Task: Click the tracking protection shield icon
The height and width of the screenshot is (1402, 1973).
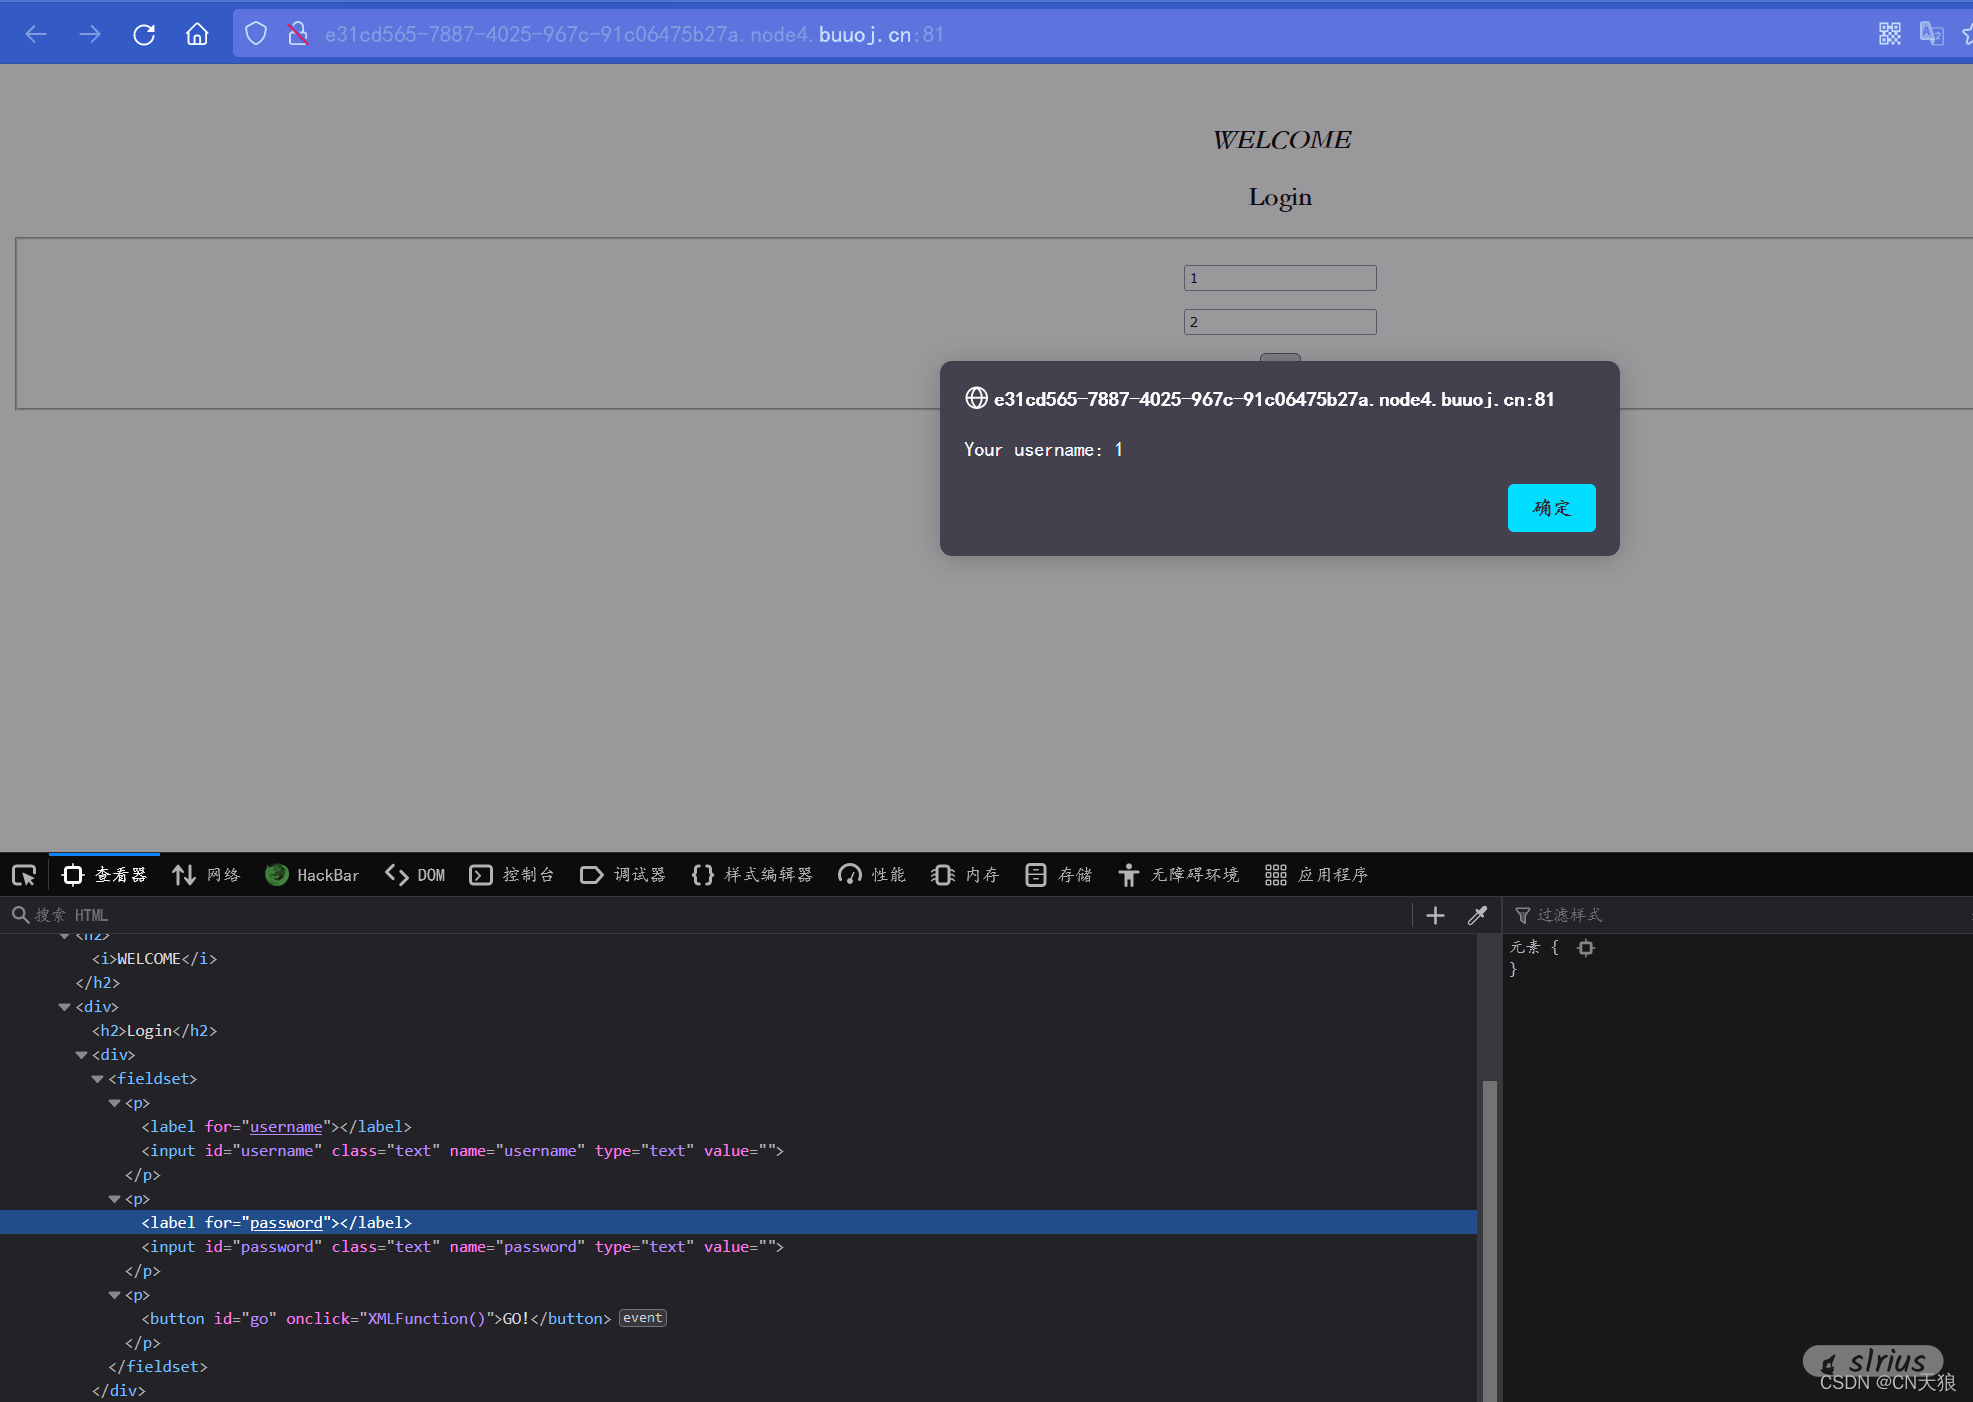Action: pos(256,34)
